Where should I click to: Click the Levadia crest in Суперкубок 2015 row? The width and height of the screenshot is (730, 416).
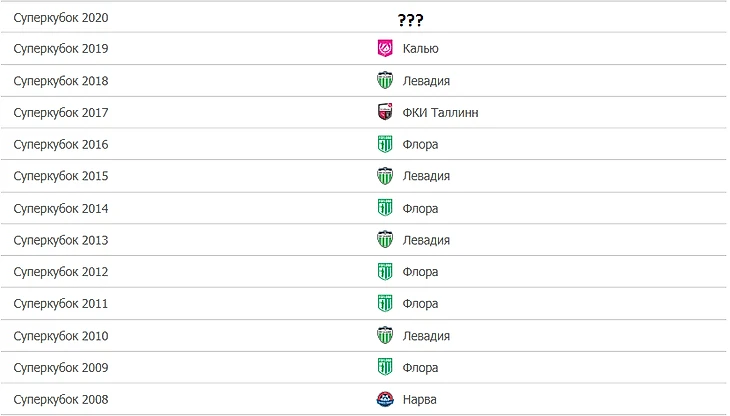coord(385,176)
